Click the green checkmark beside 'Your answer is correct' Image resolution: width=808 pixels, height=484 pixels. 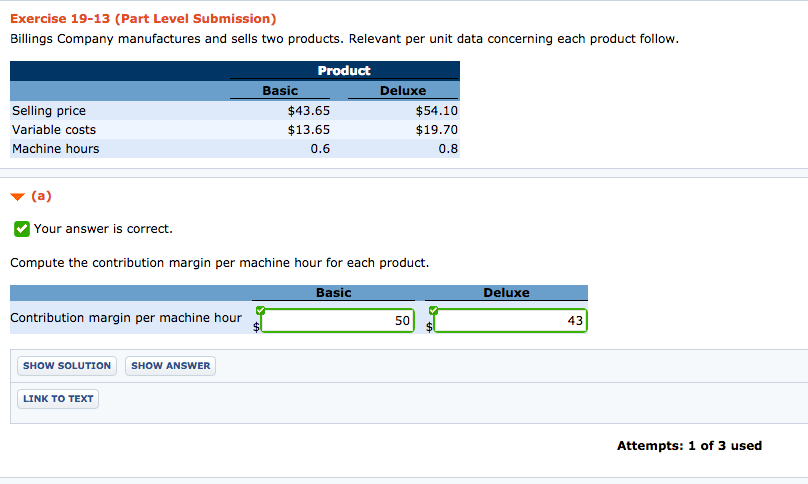[21, 229]
